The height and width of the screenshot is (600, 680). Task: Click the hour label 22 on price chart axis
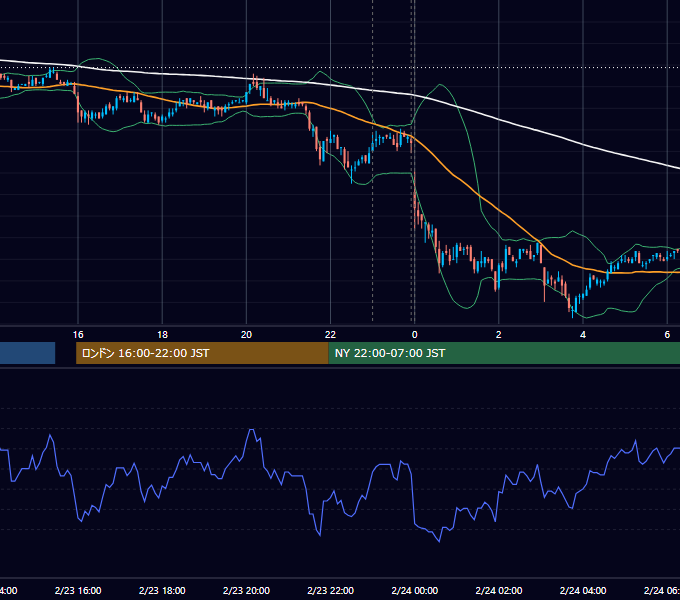click(x=330, y=335)
